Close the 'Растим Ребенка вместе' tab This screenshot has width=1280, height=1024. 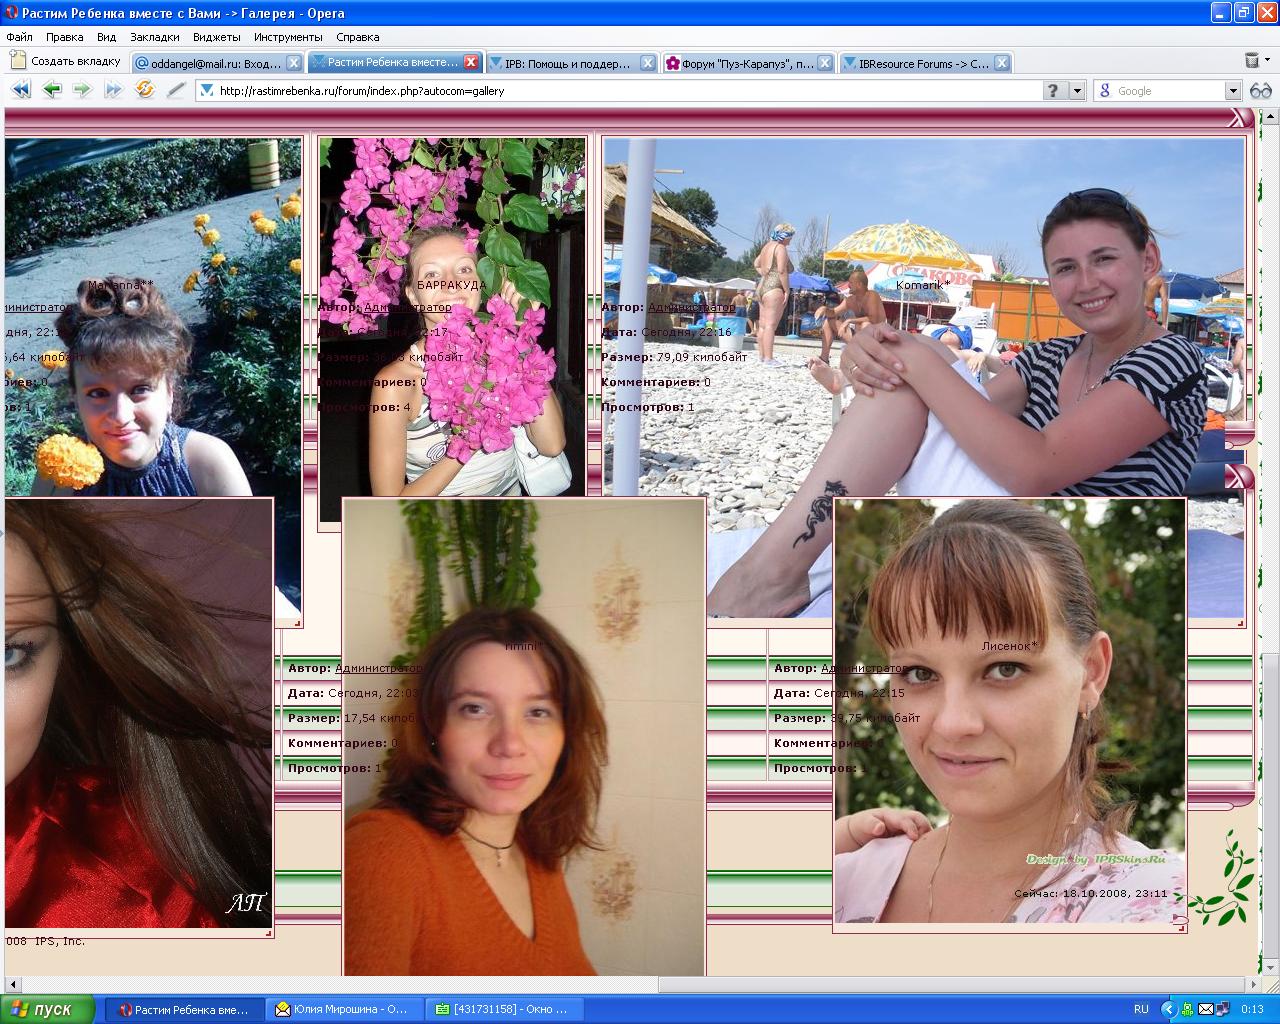point(471,62)
